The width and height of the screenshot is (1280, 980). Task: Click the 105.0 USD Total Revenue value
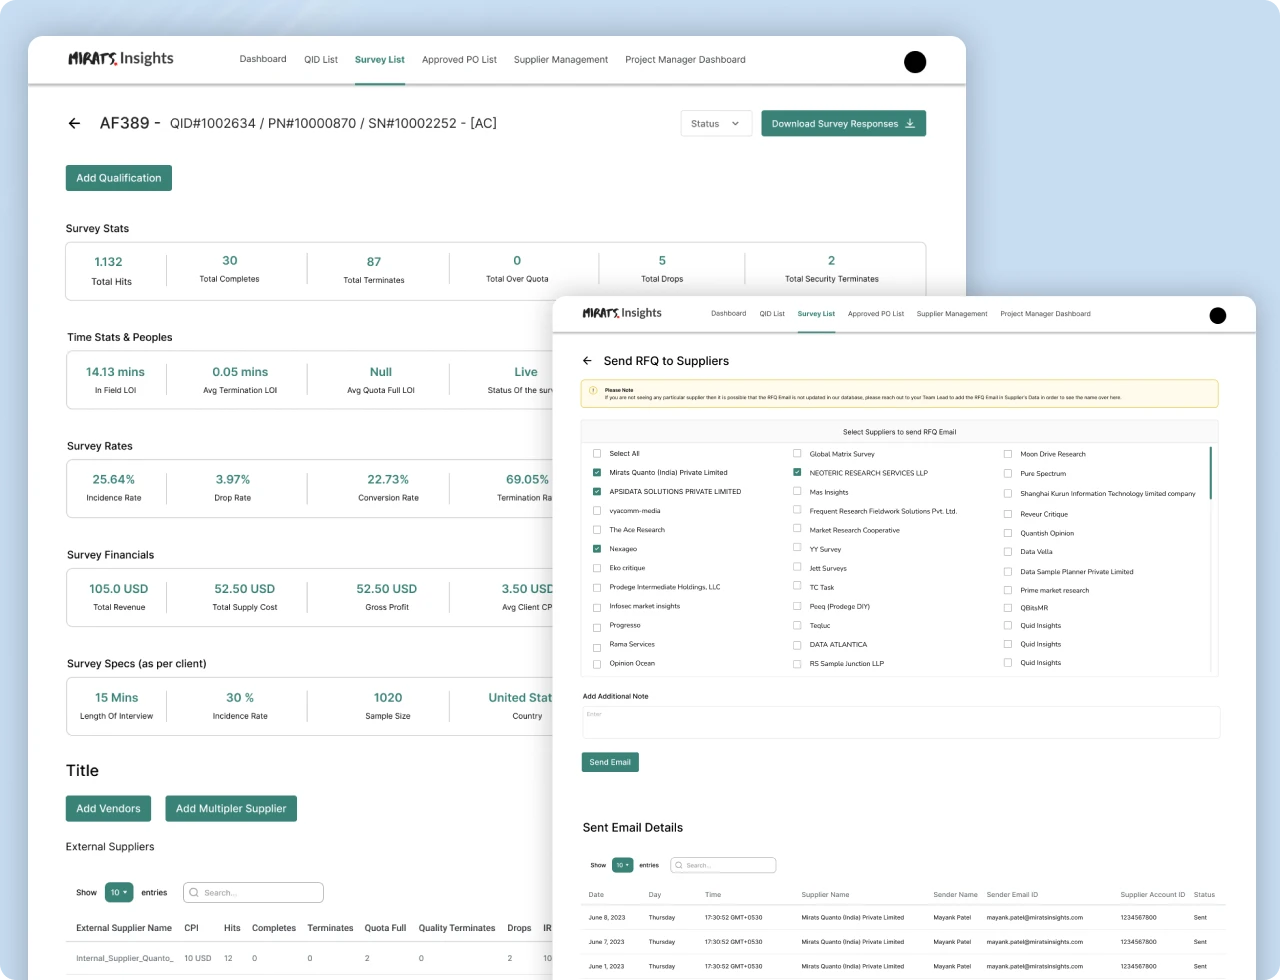118,588
